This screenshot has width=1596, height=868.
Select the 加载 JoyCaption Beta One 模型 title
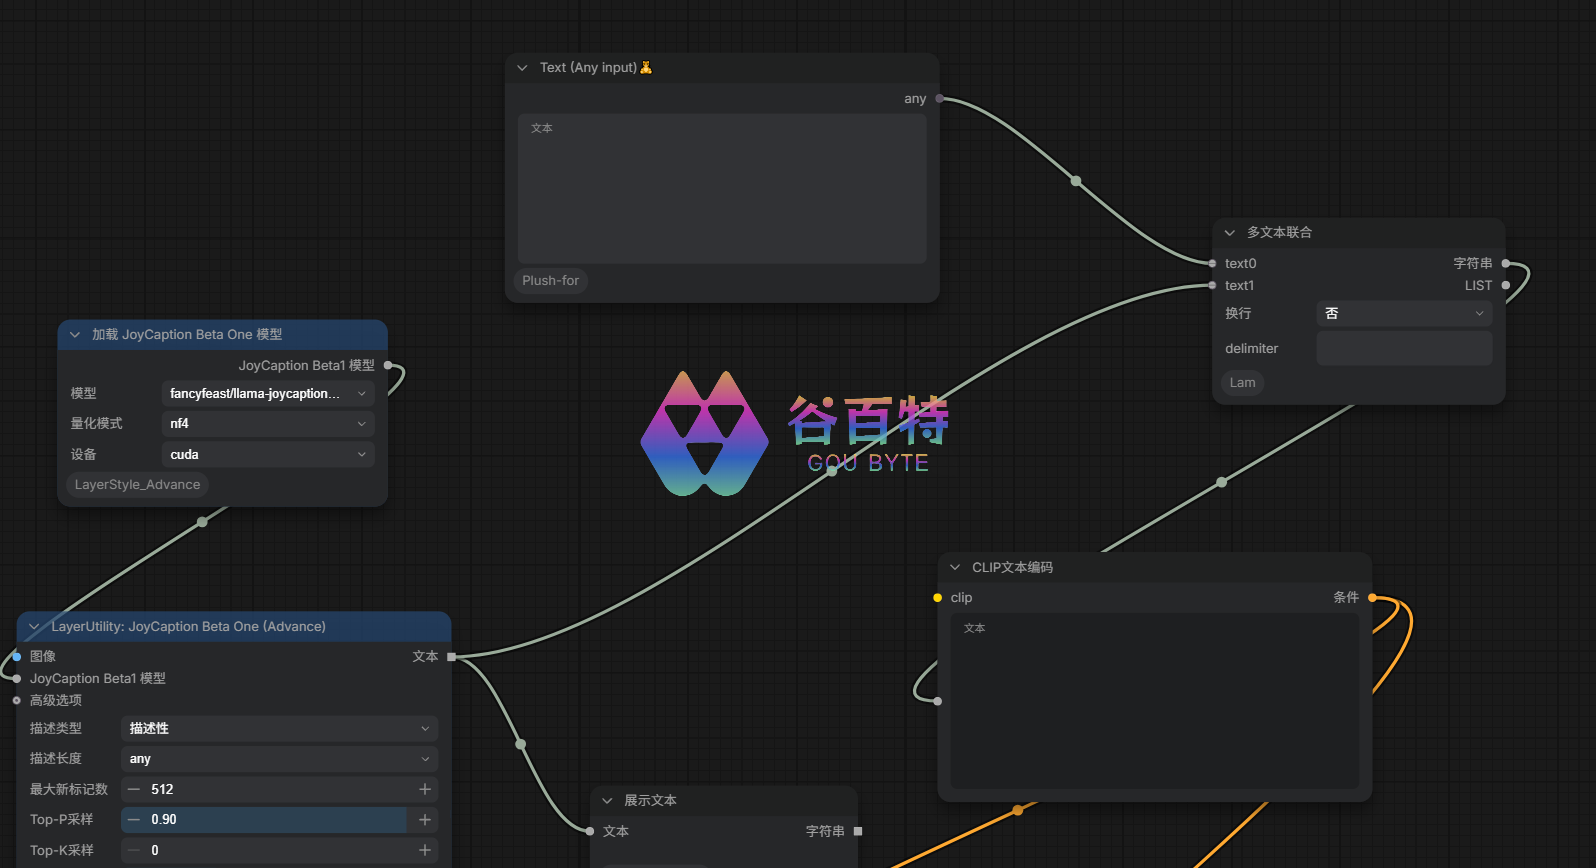click(187, 335)
